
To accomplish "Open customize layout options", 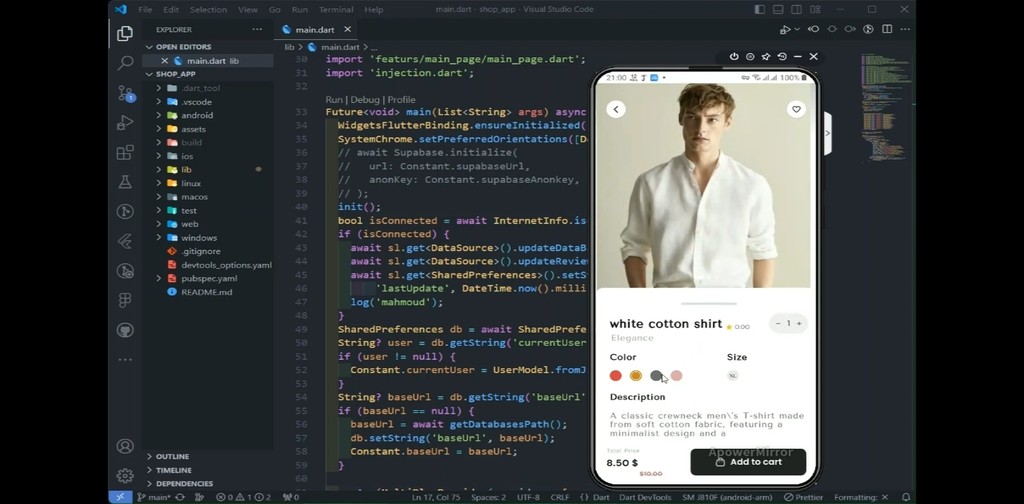I will point(815,10).
